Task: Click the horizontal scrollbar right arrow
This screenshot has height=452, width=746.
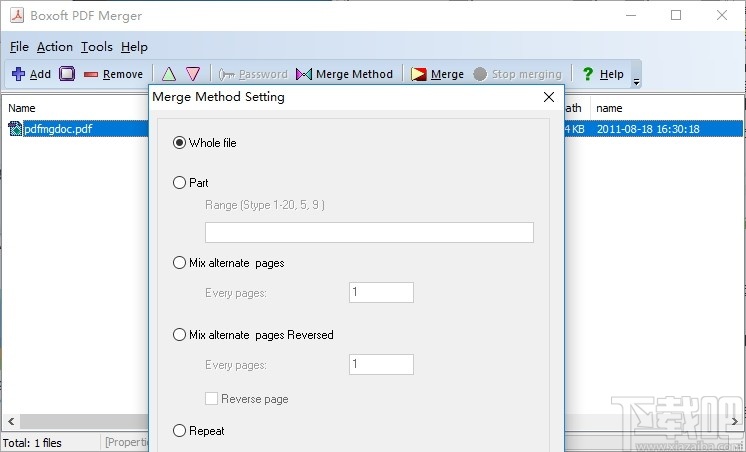Action: [x=735, y=421]
